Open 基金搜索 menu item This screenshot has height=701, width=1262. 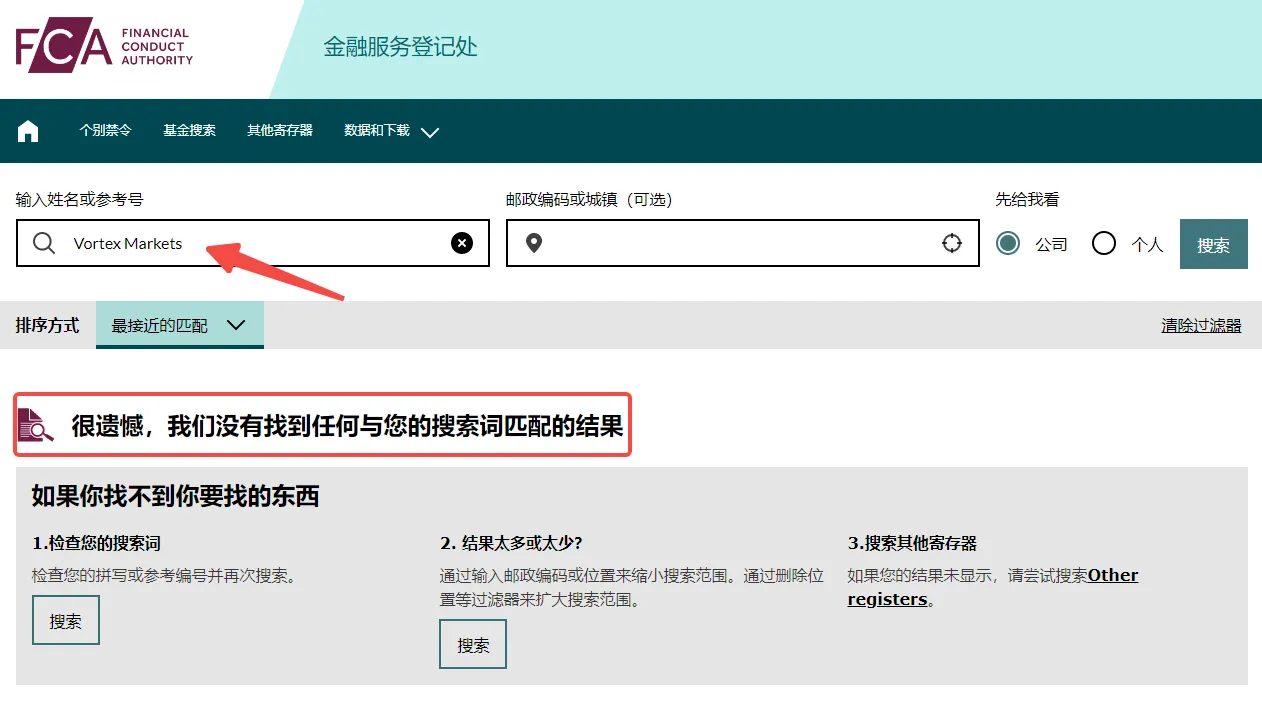(189, 130)
